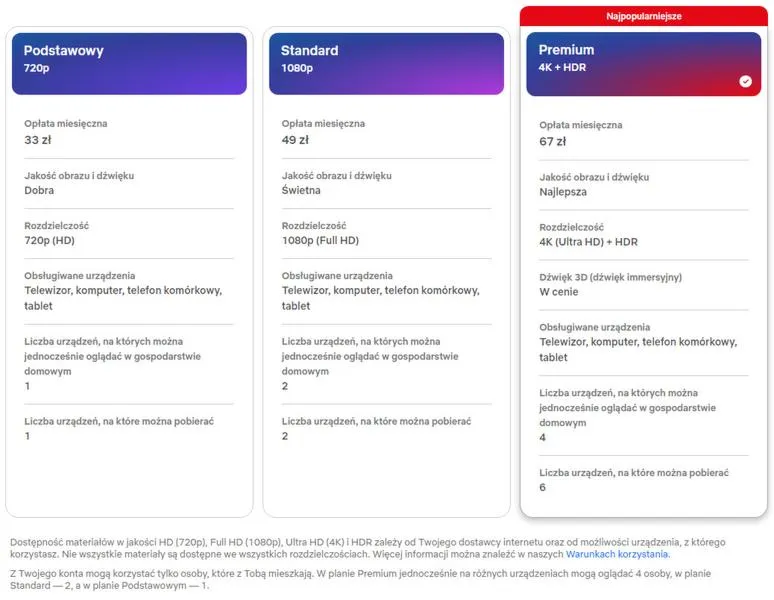
Task: Click the 1080p (Full HD) resolution value
Action: [x=320, y=240]
